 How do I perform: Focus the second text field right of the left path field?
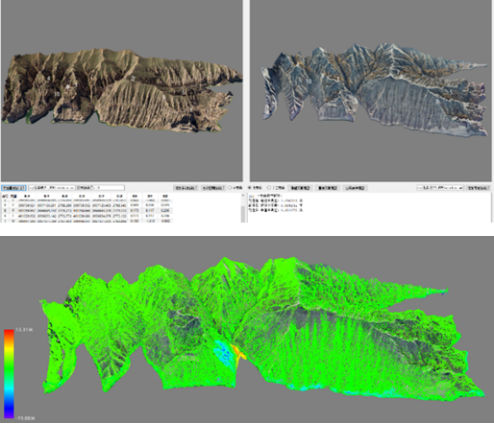tap(101, 188)
